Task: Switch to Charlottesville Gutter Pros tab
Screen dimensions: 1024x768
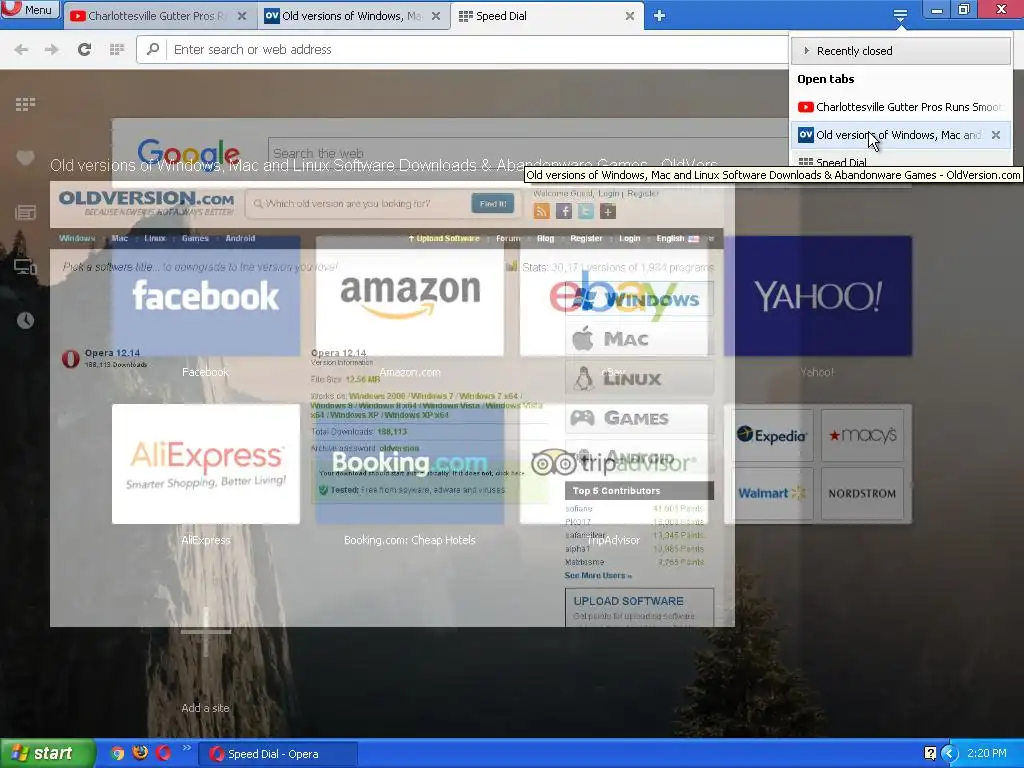Action: [159, 16]
